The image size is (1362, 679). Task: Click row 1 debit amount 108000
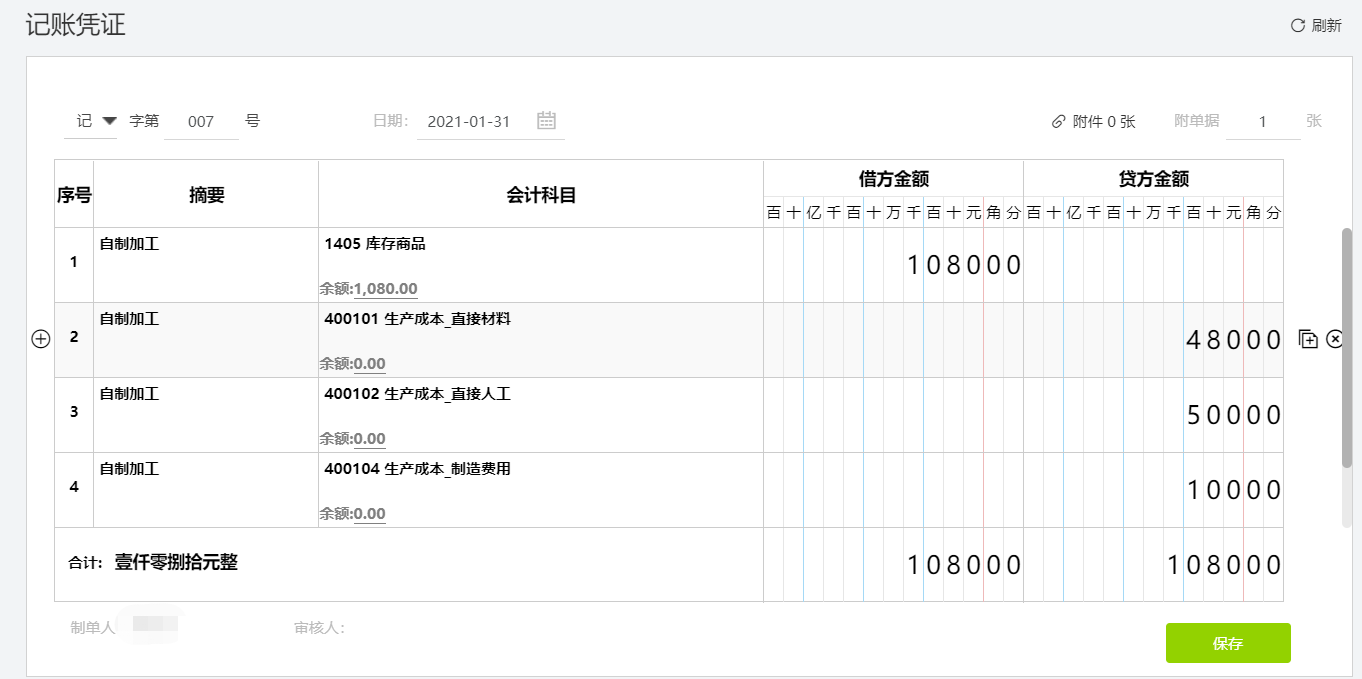tap(964, 265)
